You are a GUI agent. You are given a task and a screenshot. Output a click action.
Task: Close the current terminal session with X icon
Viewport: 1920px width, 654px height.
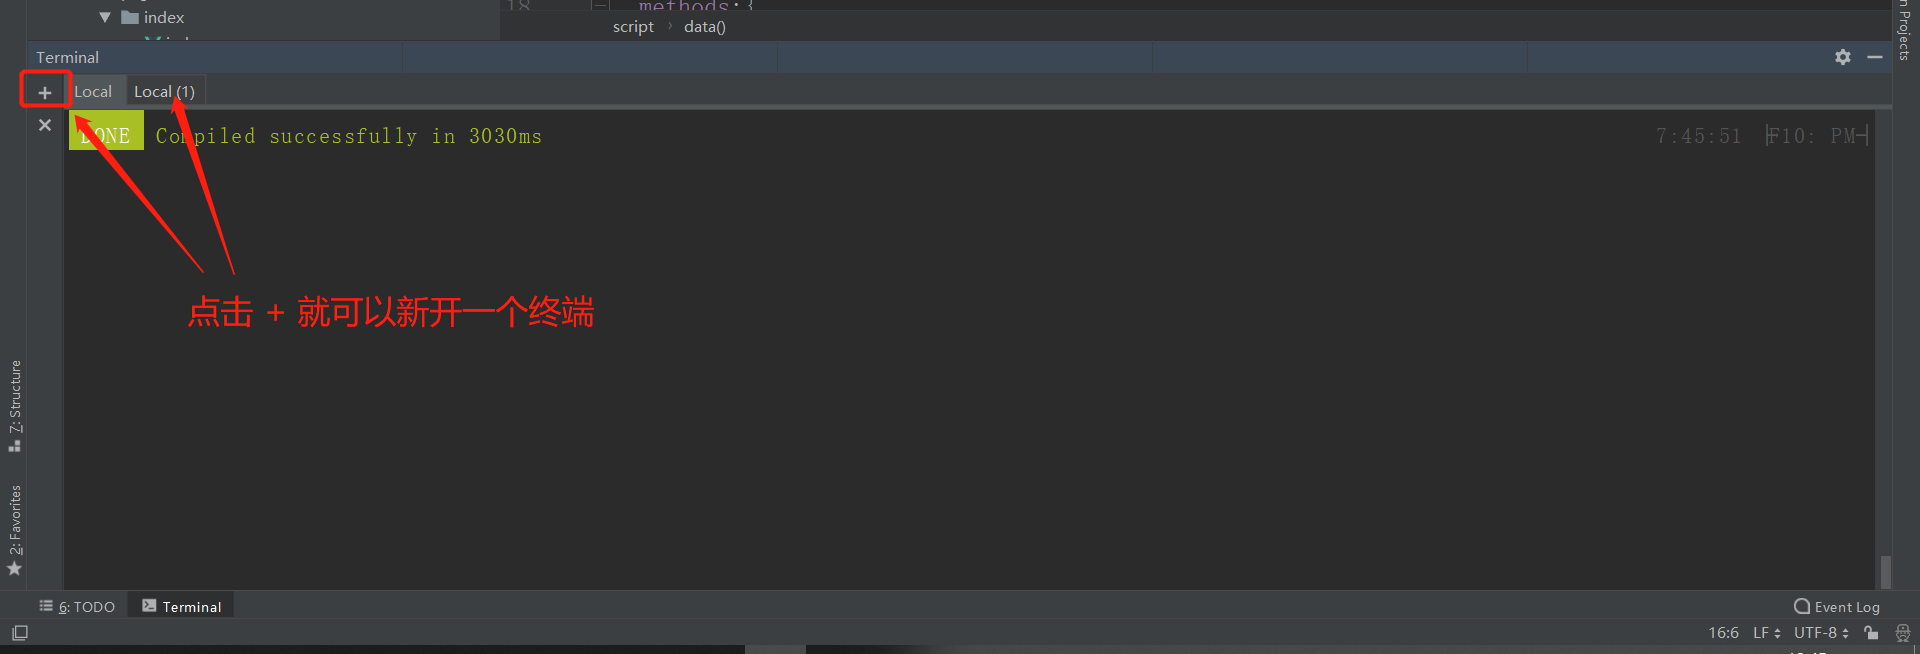(45, 125)
